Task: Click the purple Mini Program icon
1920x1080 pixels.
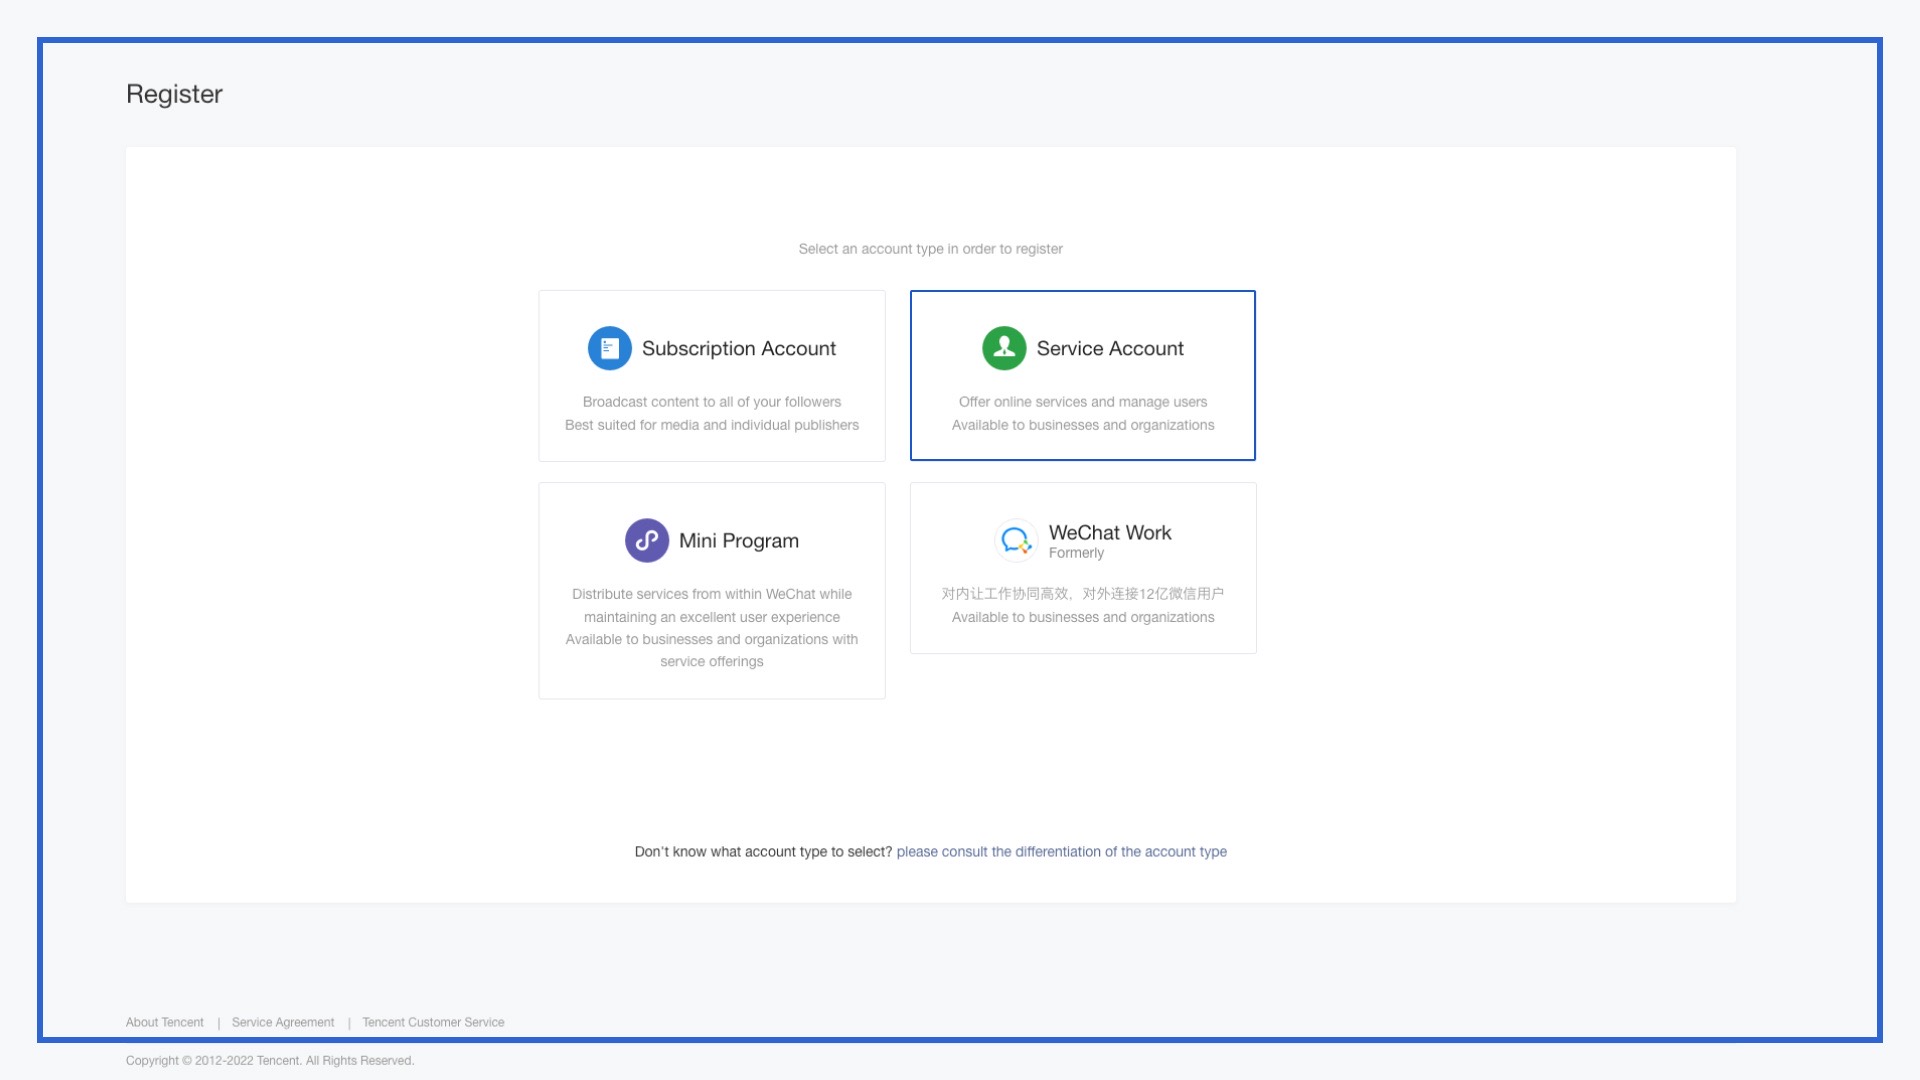Action: coord(647,540)
